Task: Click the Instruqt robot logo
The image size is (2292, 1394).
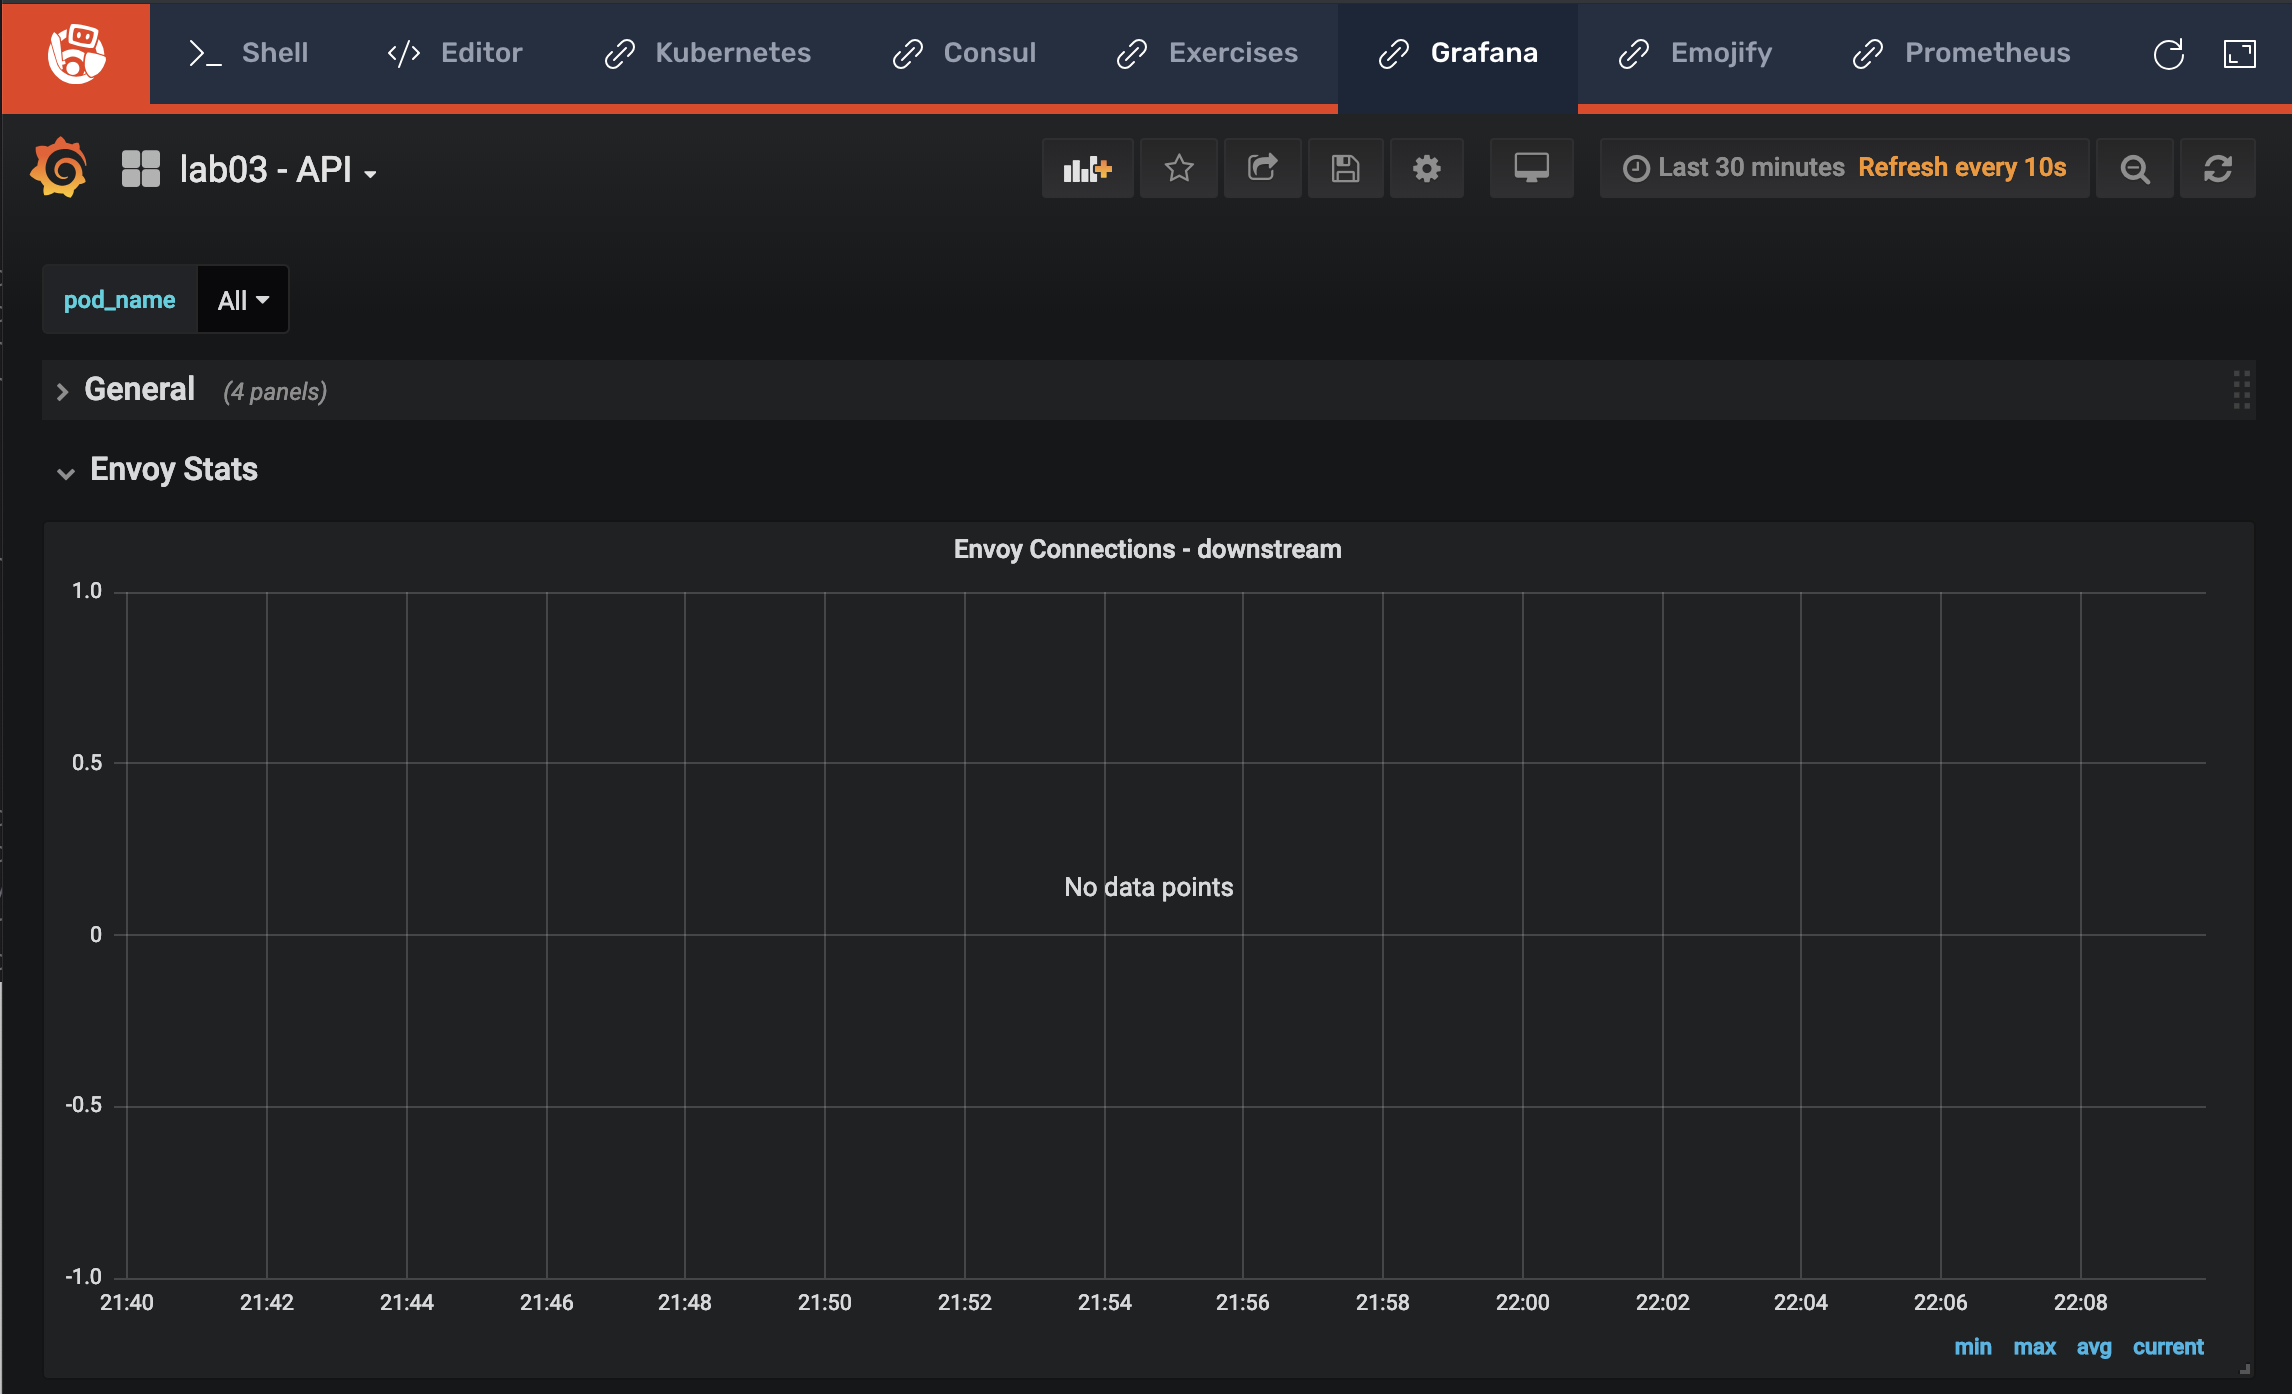Action: (x=76, y=53)
